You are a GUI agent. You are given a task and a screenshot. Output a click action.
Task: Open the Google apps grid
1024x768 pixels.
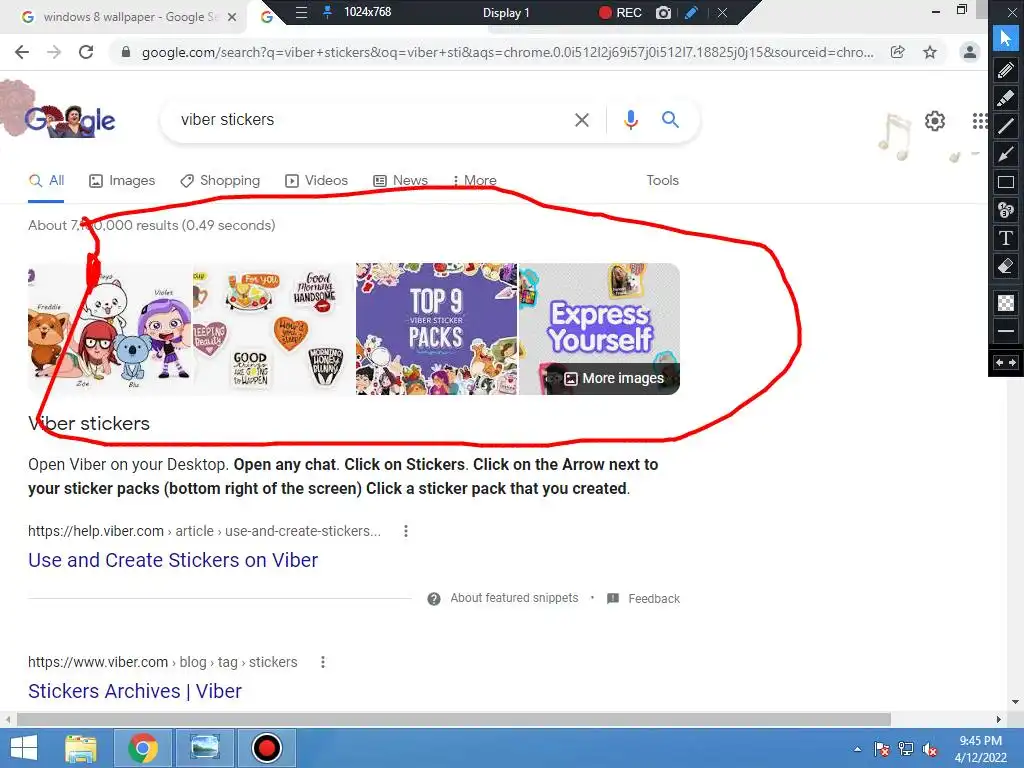point(979,121)
